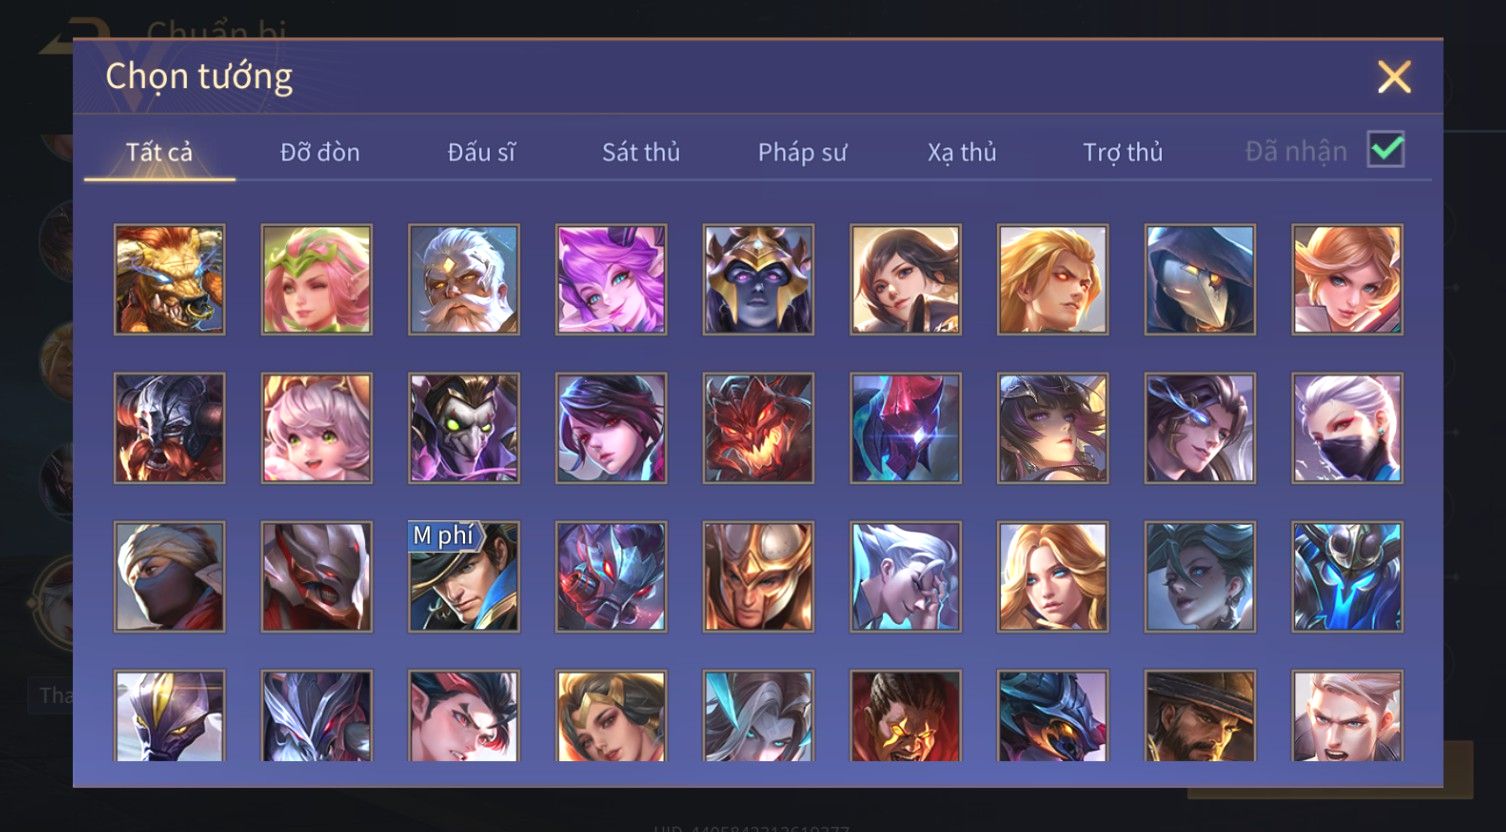Select the blue armored mech hero
Viewport: 1506px width, 832px height.
pos(1347,577)
